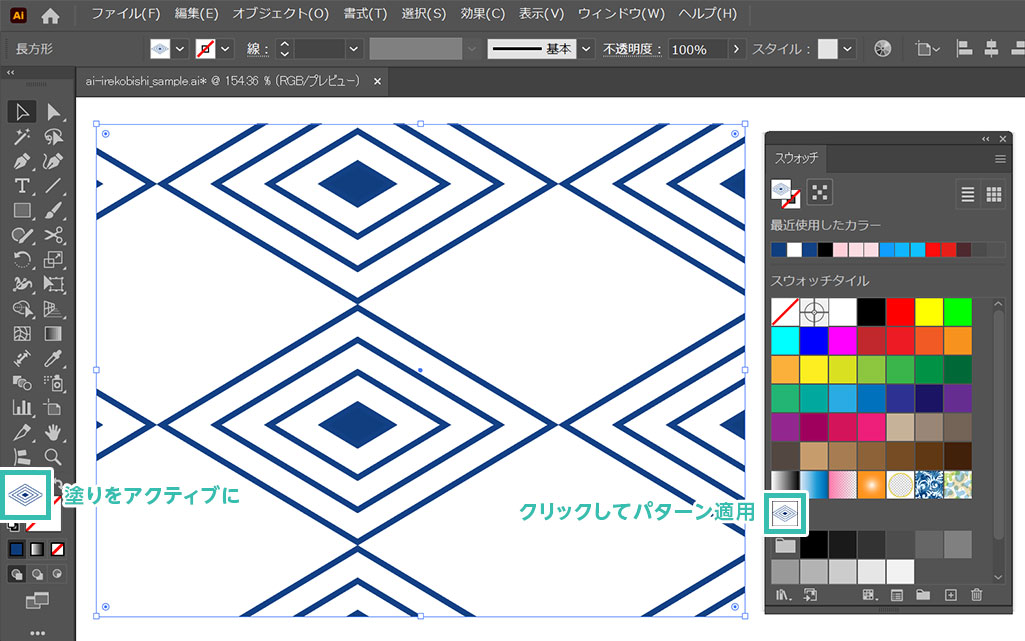This screenshot has width=1025, height=641.
Task: Delete swatch with the trash icon
Action: tap(976, 595)
